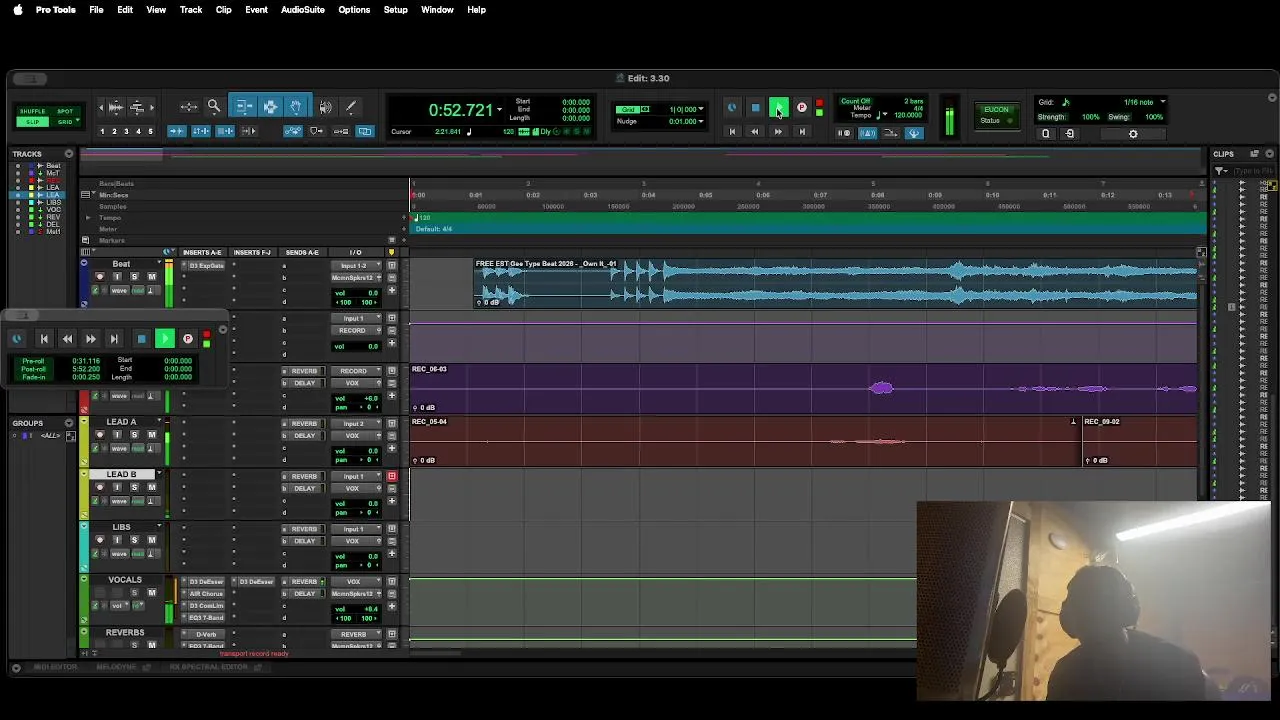Click Play in floating Transport window
This screenshot has width=1280, height=720.
point(165,339)
